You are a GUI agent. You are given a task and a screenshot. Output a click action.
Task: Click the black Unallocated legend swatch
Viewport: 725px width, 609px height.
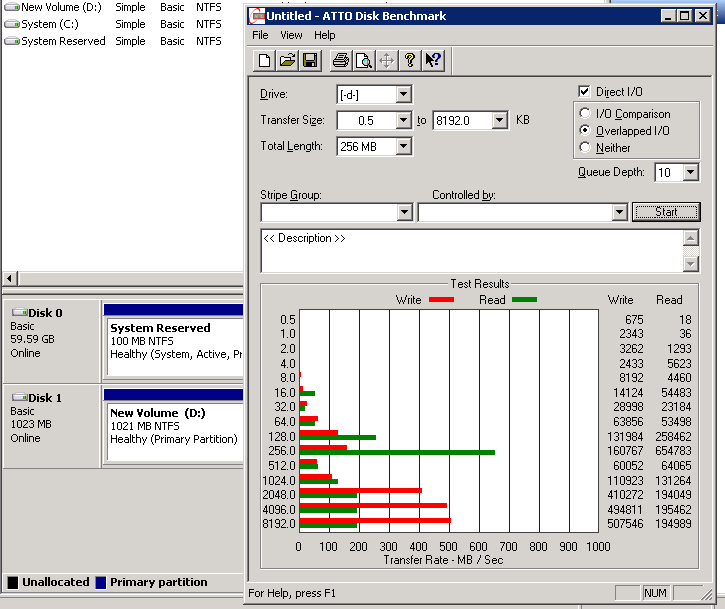click(x=13, y=582)
